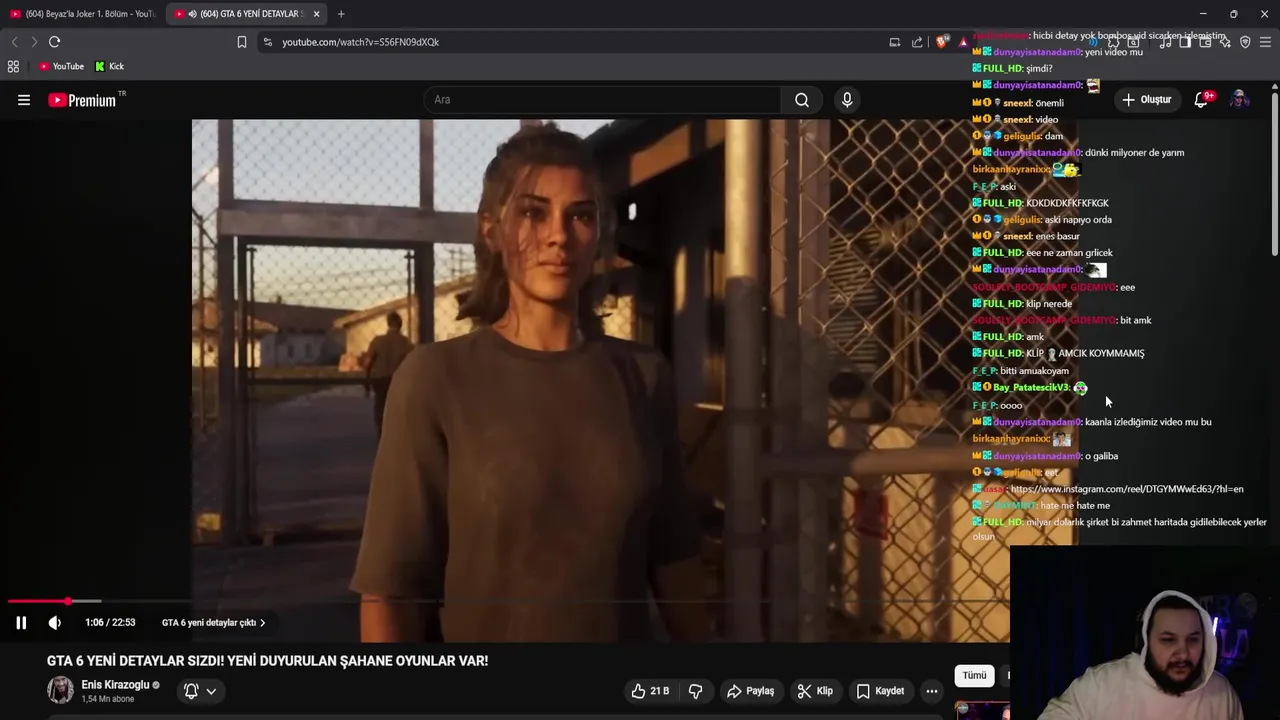The height and width of the screenshot is (720, 1280).
Task: Close the GTA 6 YENİ DETAYLAR tab
Action: coord(316,14)
